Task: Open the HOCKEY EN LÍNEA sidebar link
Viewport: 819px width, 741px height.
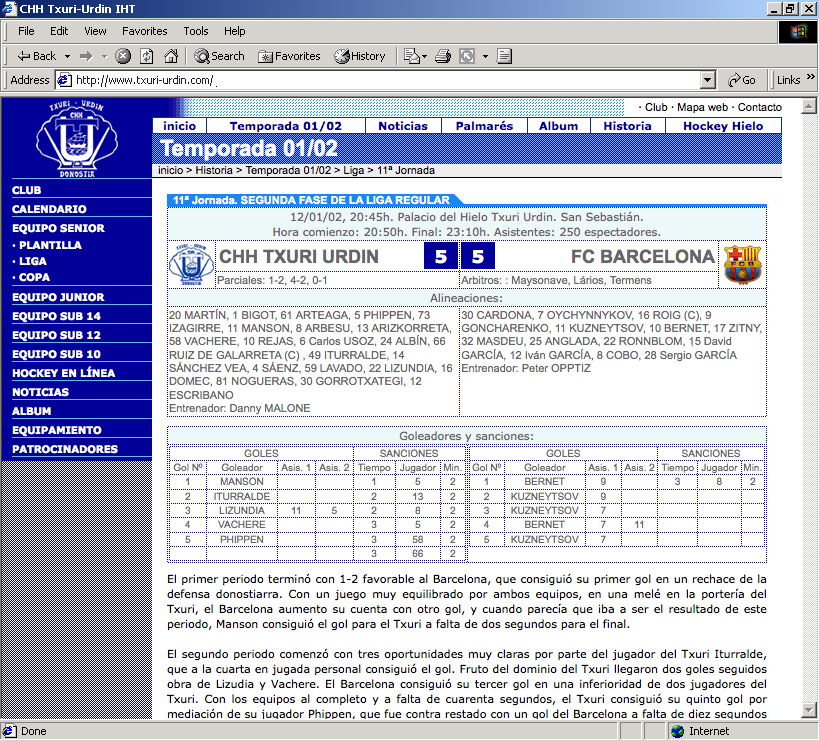Action: pyautogui.click(x=63, y=373)
